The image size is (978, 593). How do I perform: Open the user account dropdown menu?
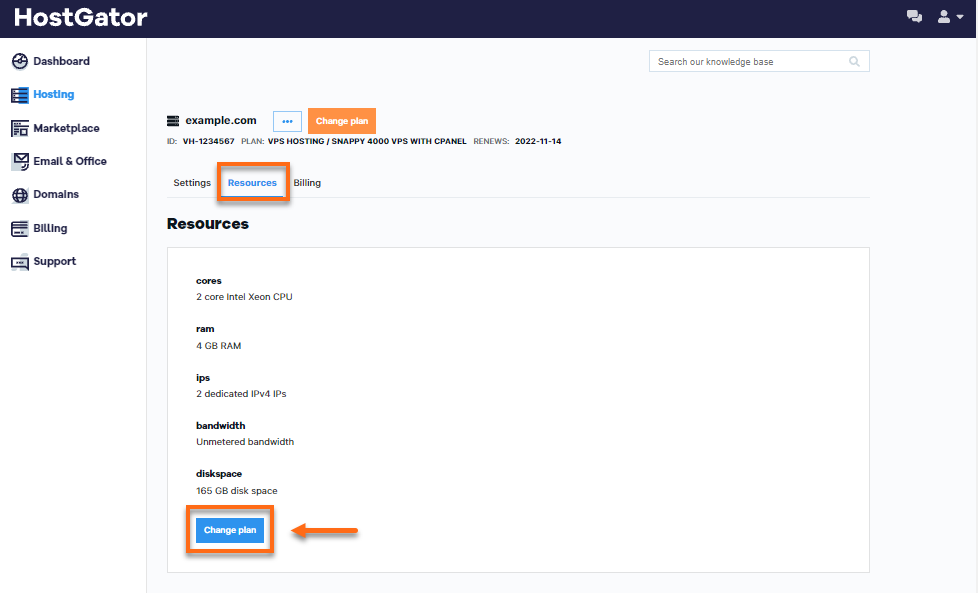tap(950, 17)
